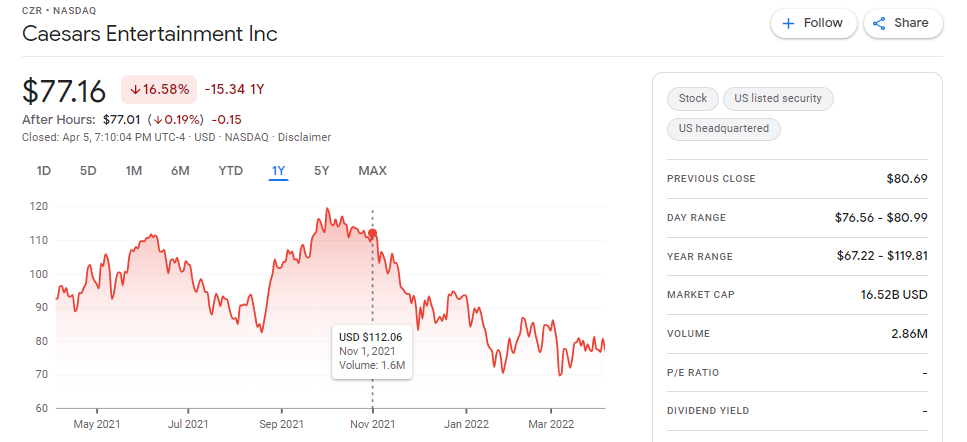Click the US listed security chip

(x=778, y=99)
